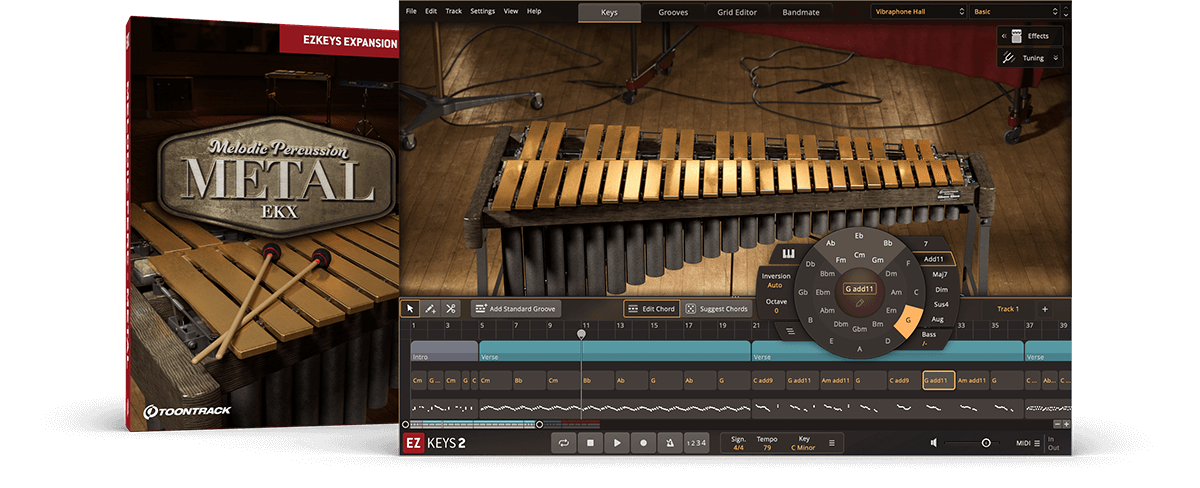
Task: Open the View menu
Action: [511, 11]
